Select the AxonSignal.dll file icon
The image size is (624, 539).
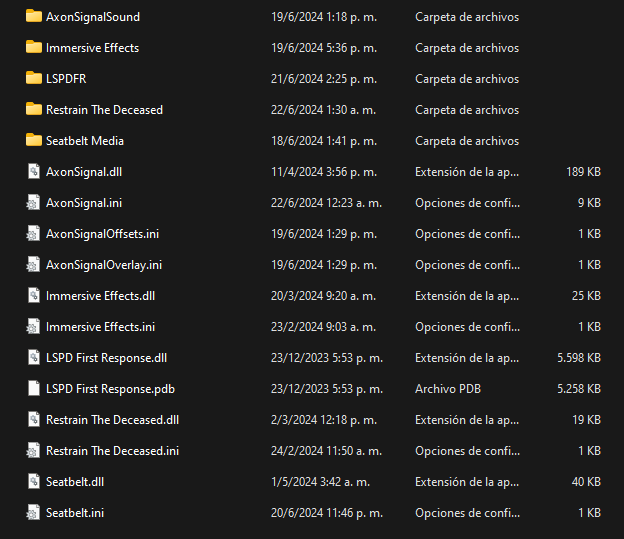pos(34,172)
